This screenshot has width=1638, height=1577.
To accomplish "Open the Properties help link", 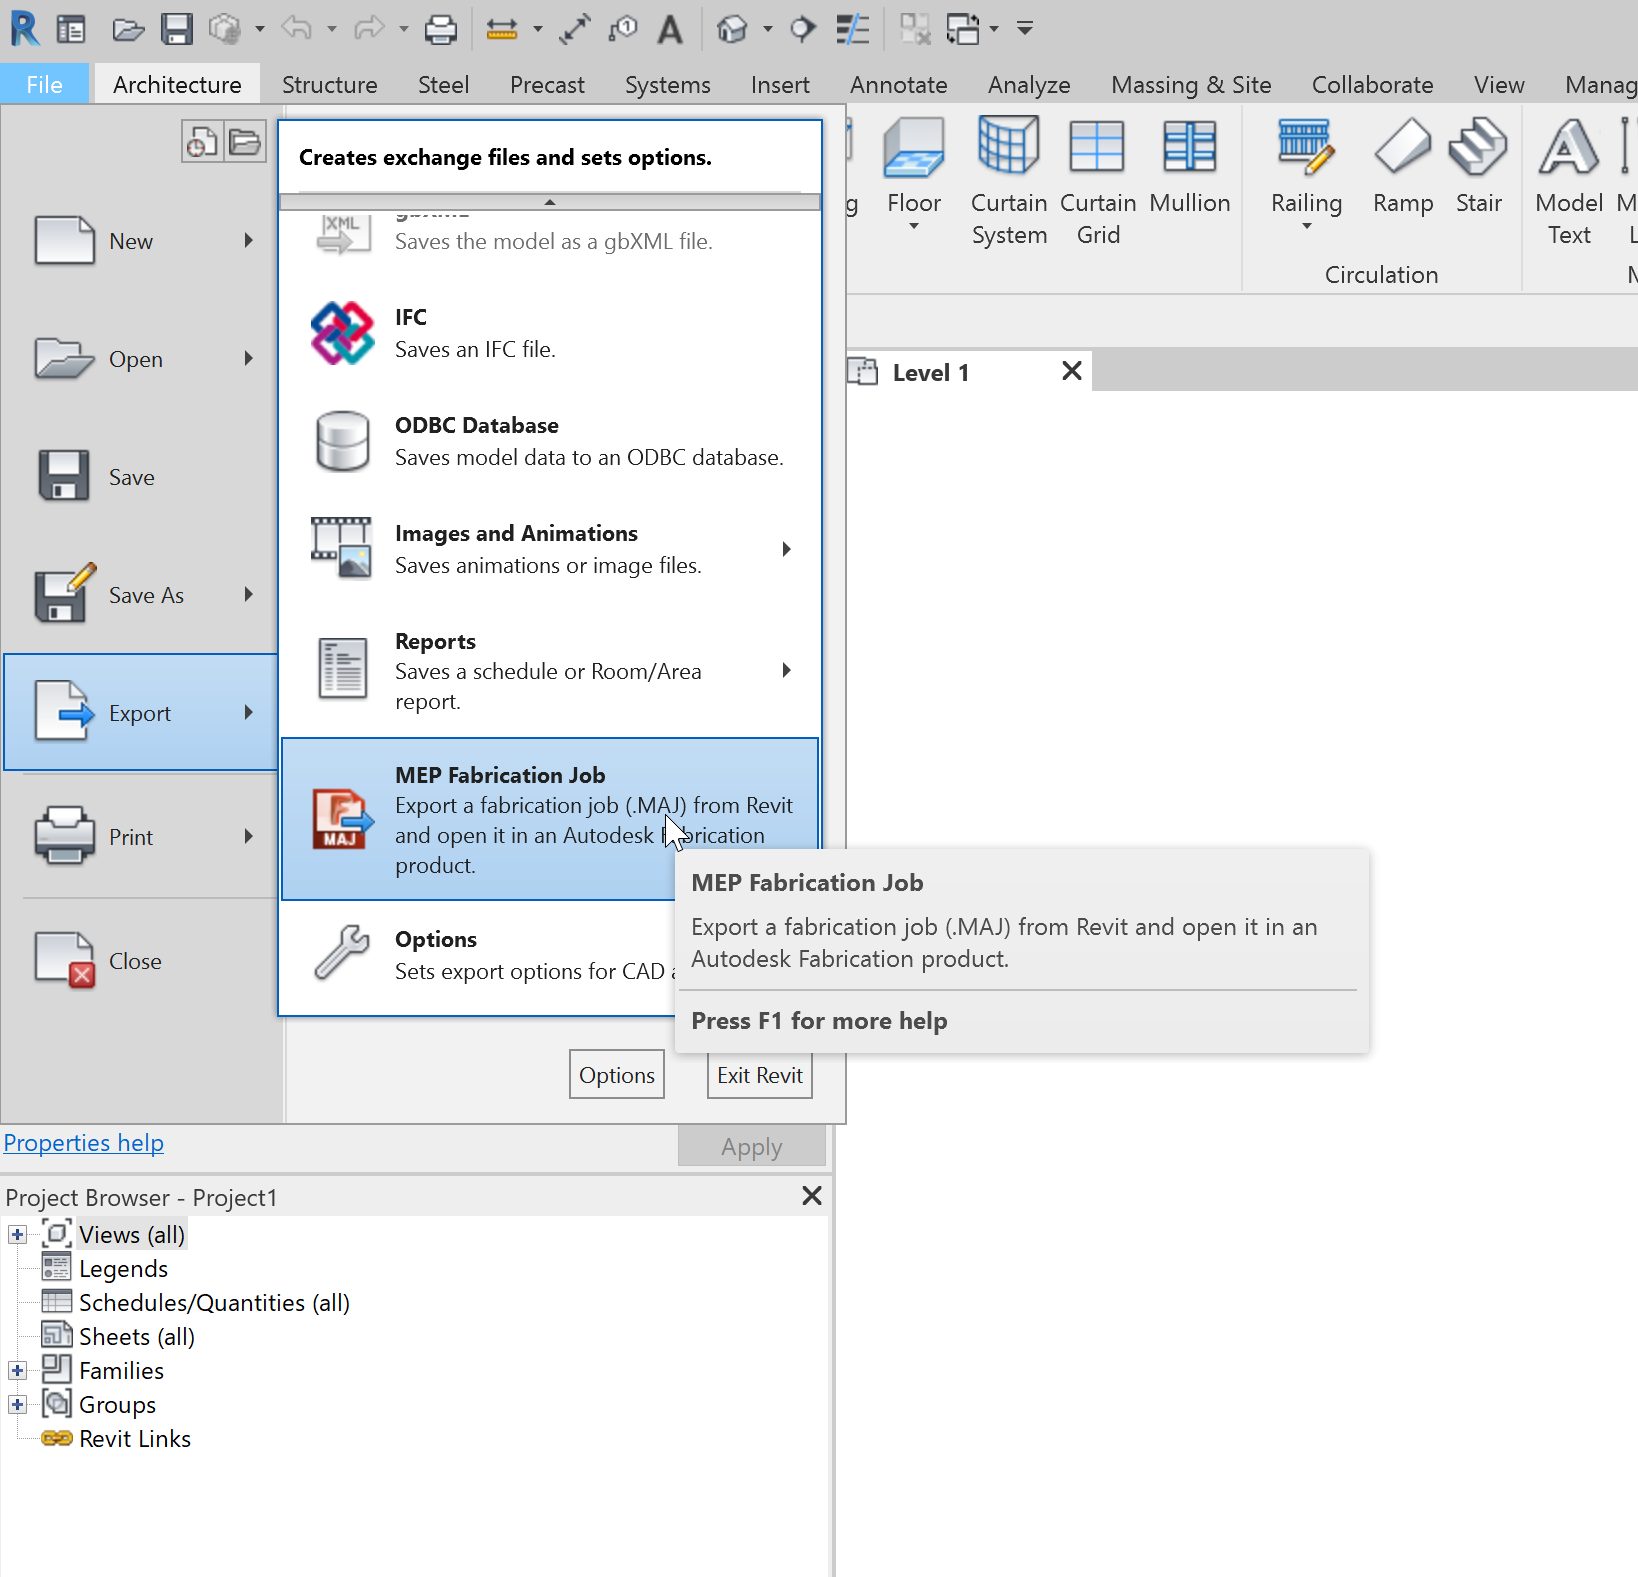I will (83, 1142).
